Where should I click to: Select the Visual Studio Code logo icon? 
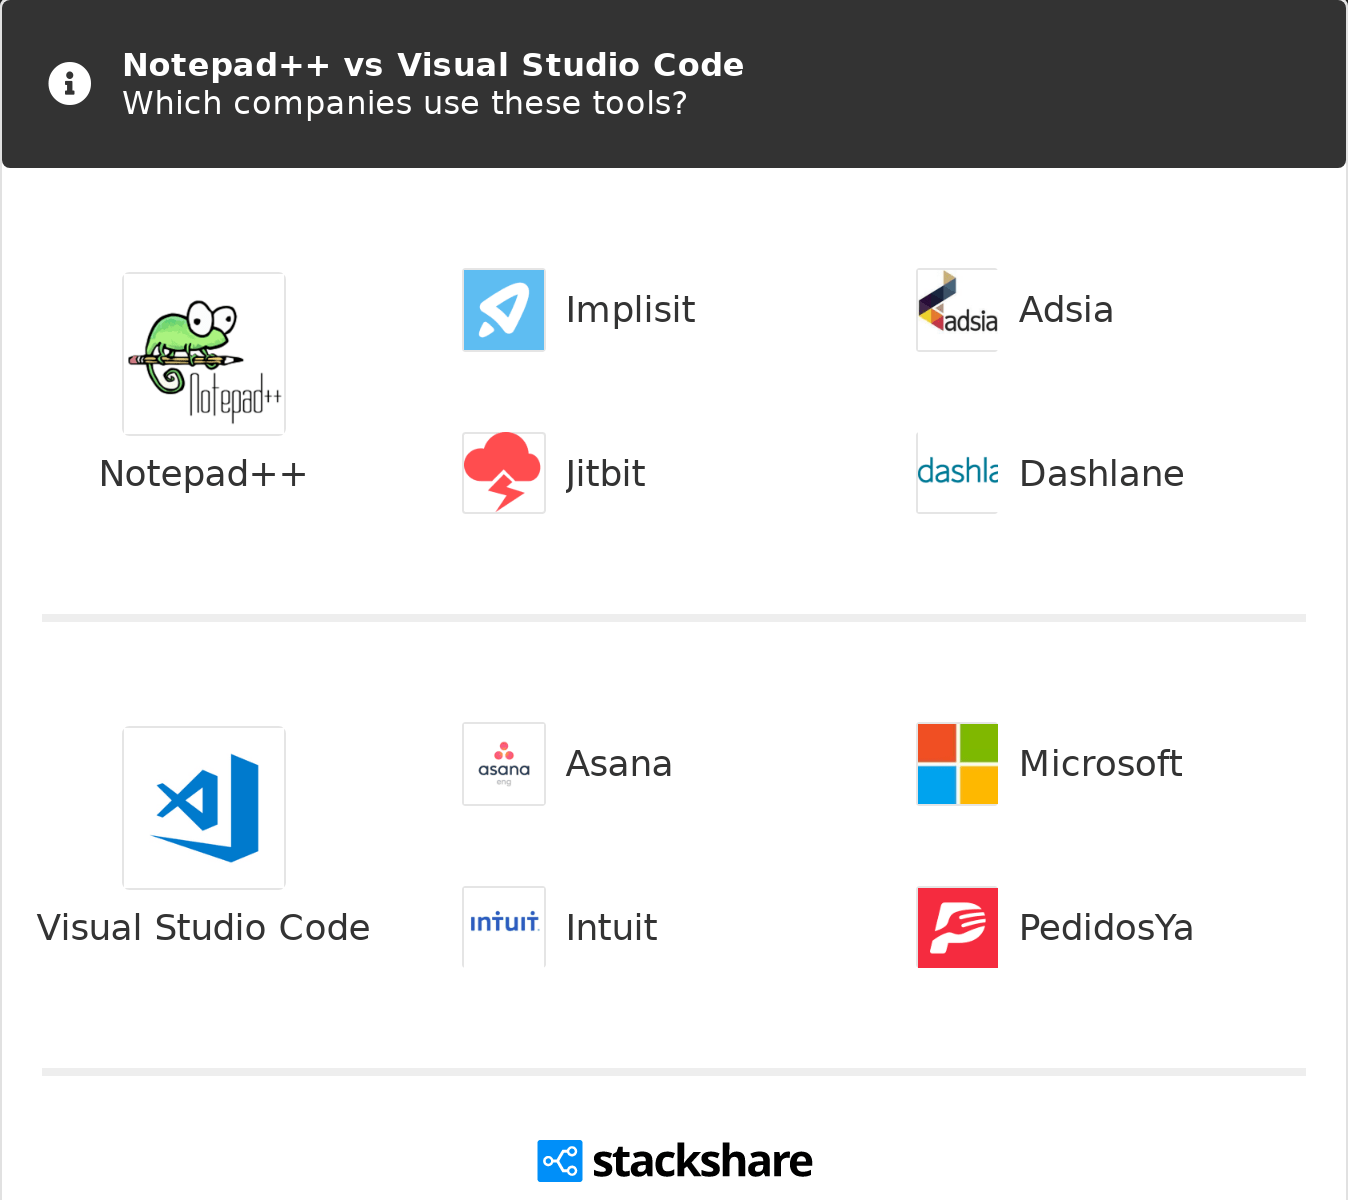point(203,807)
